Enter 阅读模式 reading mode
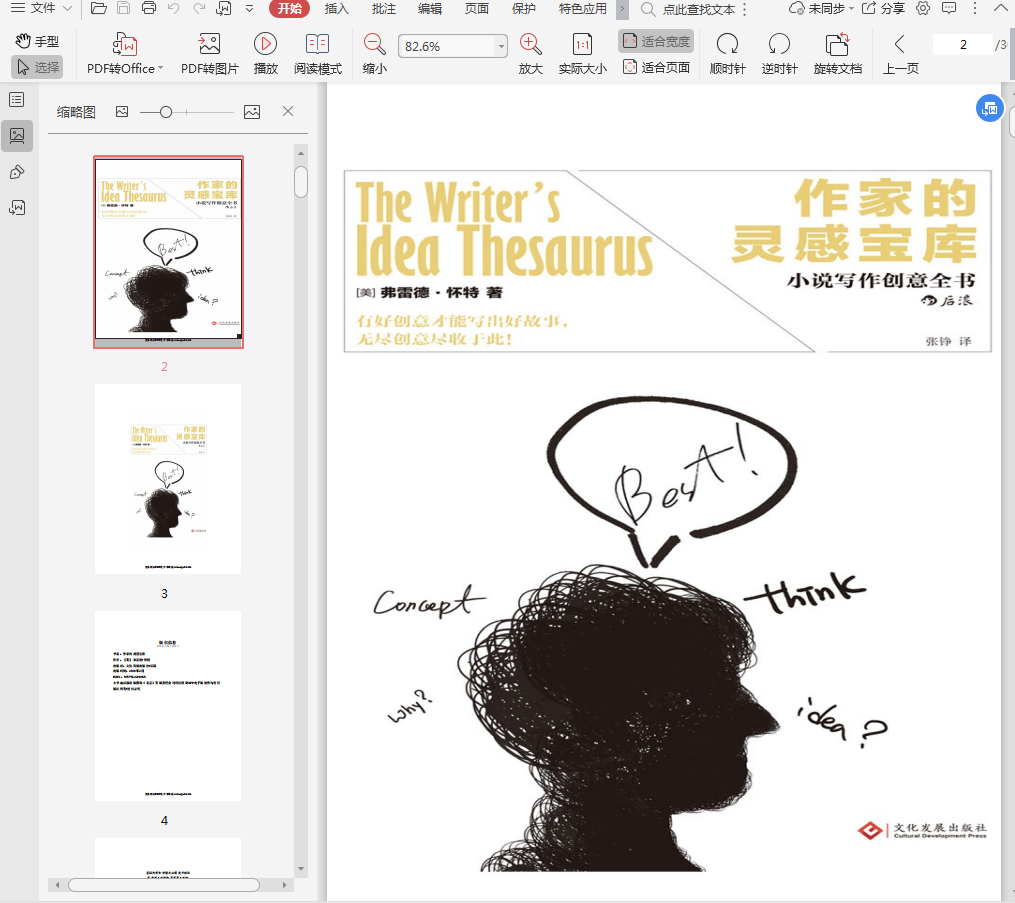This screenshot has width=1015, height=903. (317, 45)
